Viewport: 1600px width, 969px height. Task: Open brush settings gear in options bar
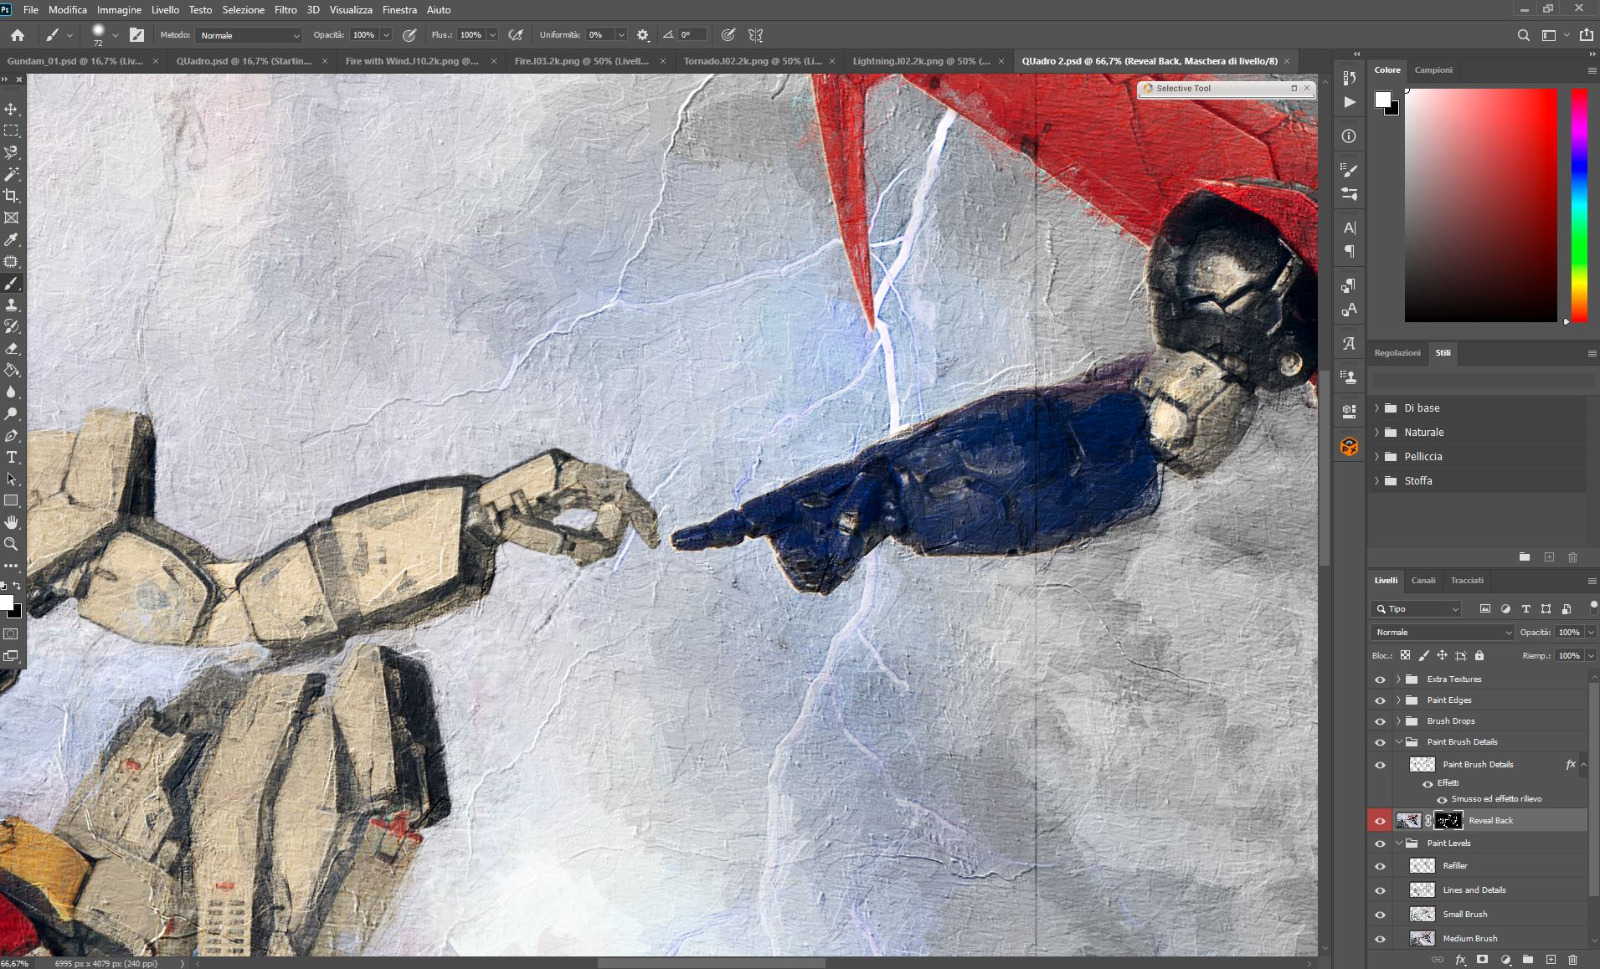[x=643, y=35]
